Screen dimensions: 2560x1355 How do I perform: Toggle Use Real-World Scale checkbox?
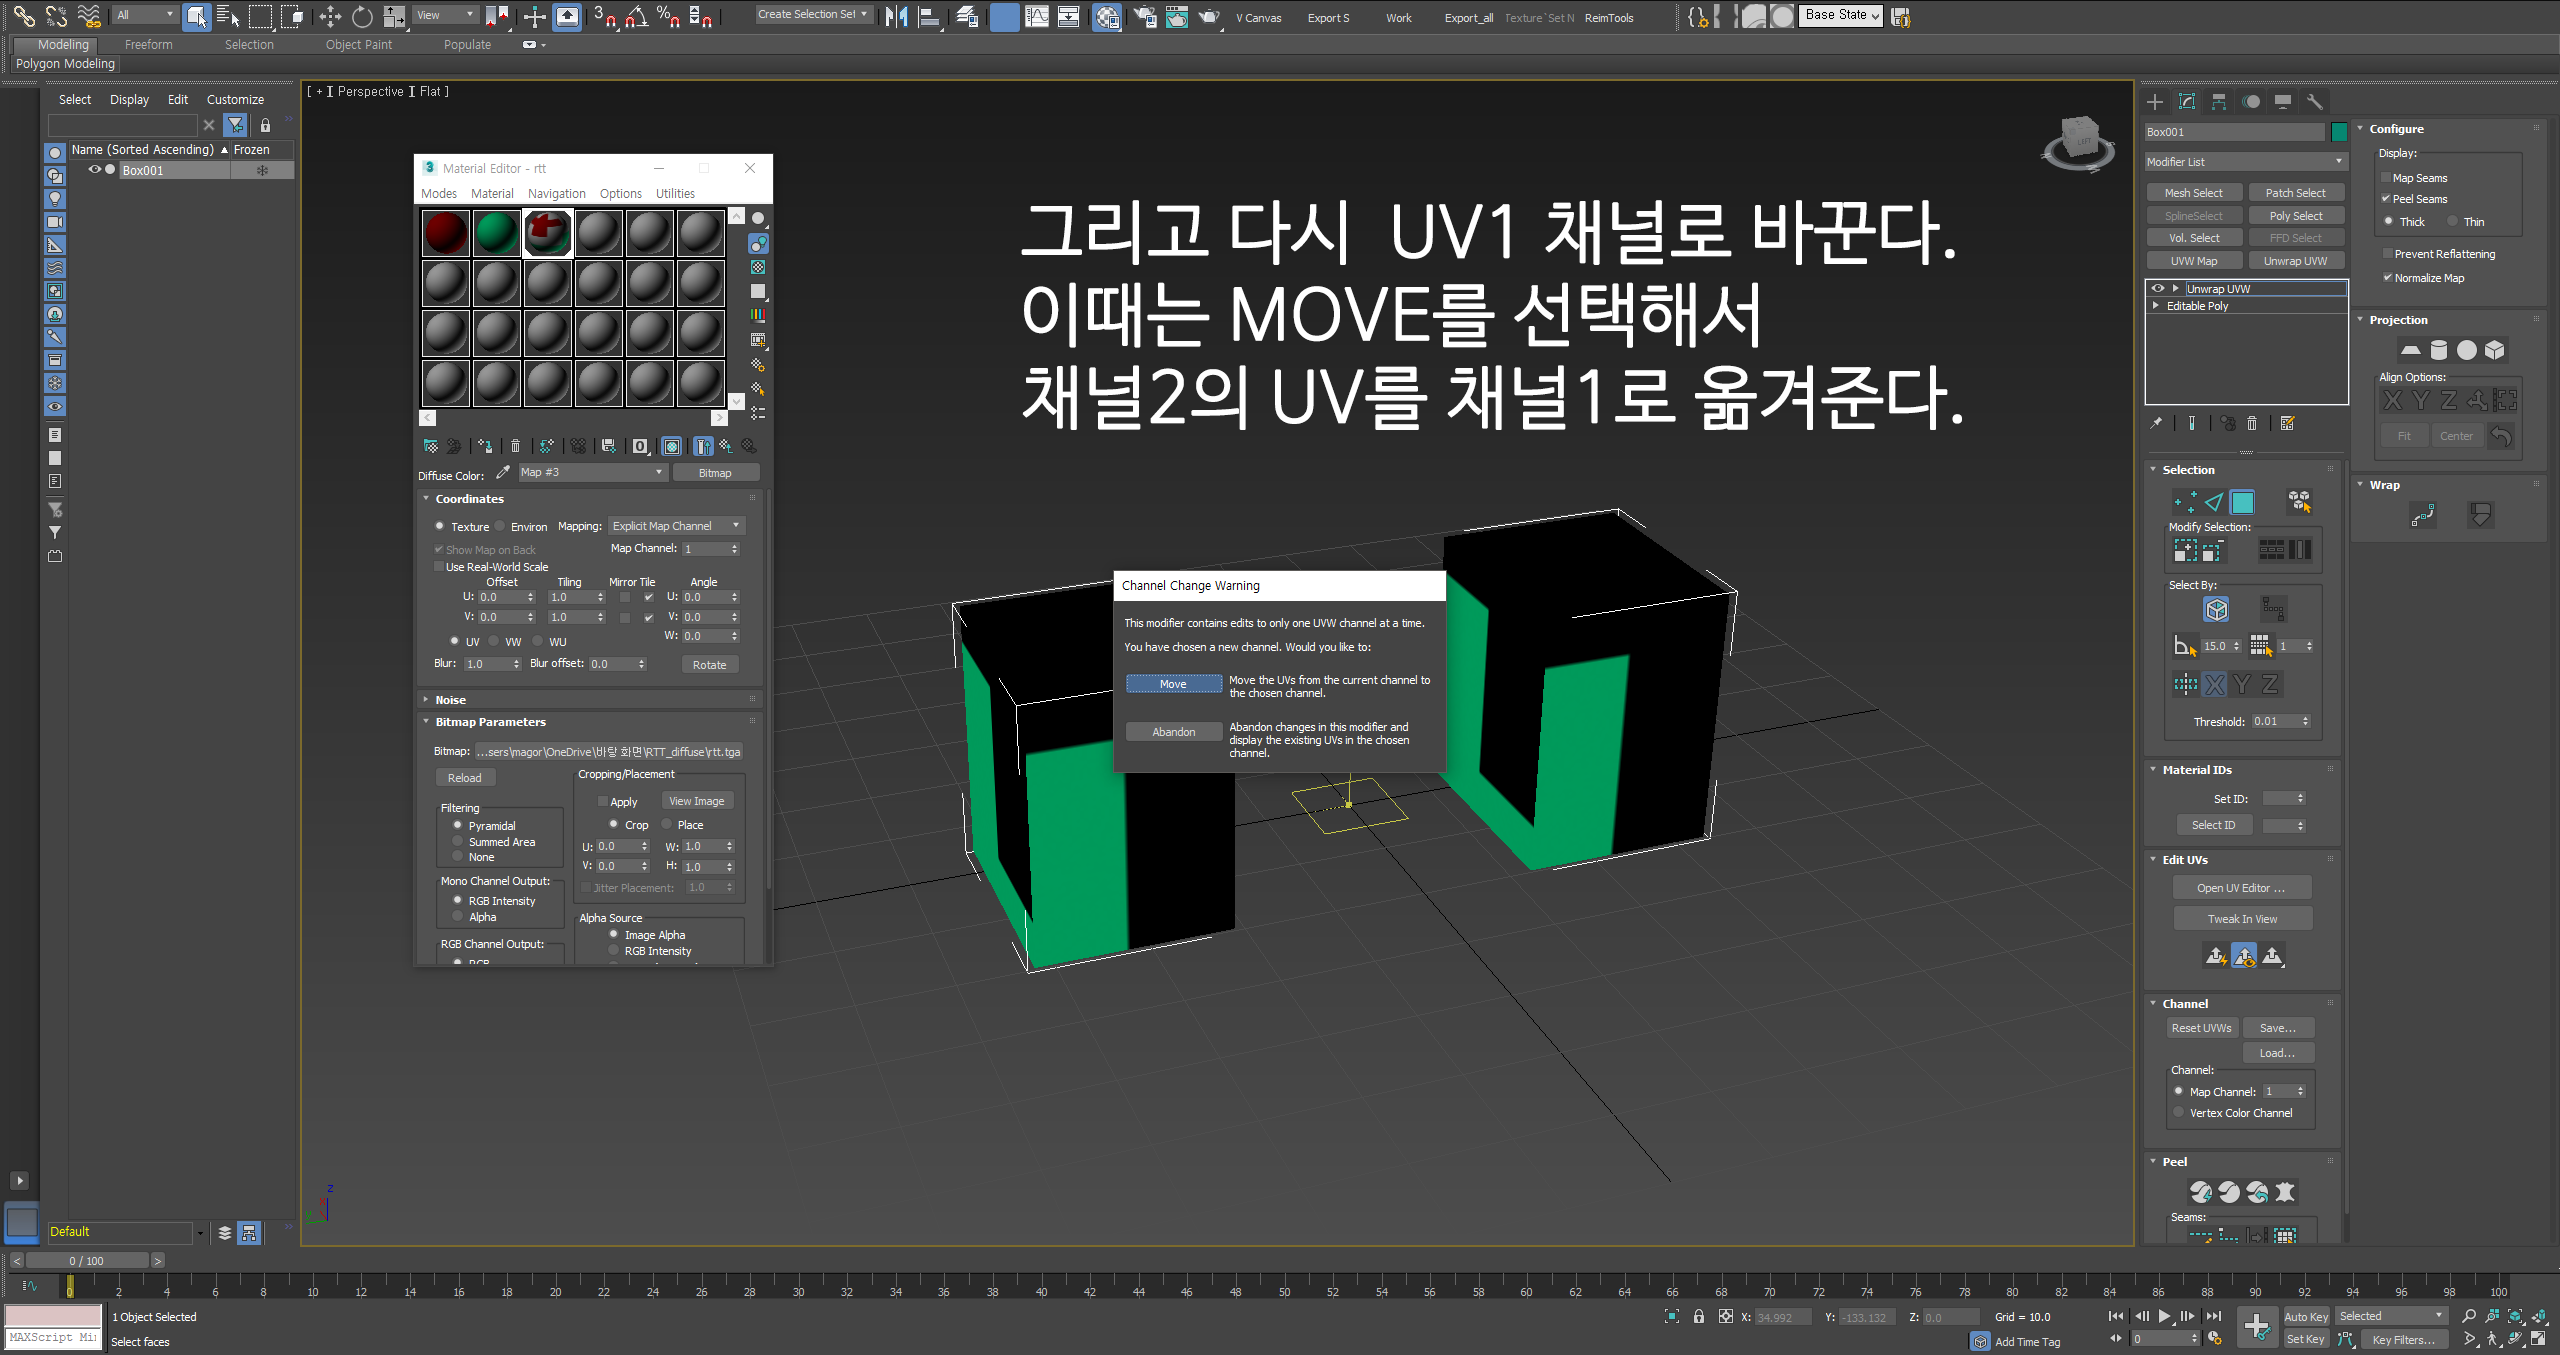(438, 567)
